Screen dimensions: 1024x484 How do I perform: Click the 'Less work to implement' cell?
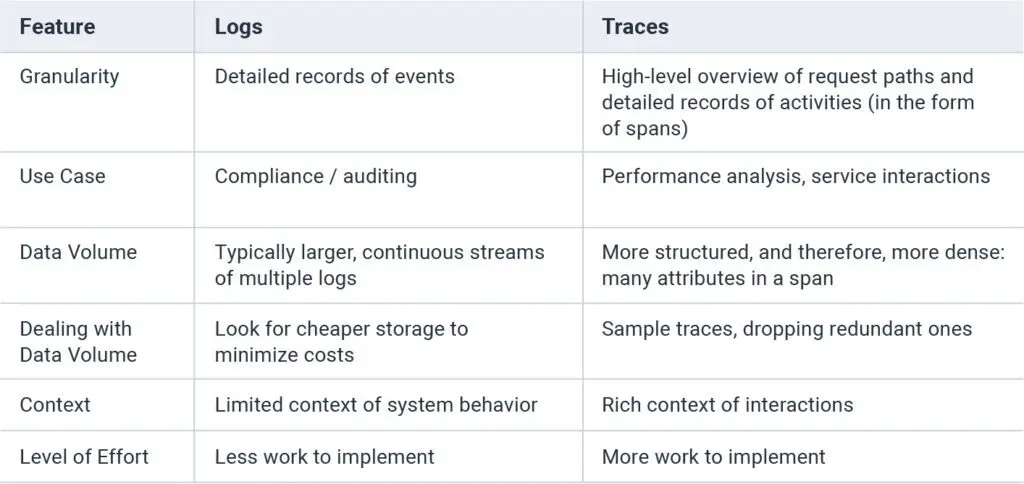[324, 457]
